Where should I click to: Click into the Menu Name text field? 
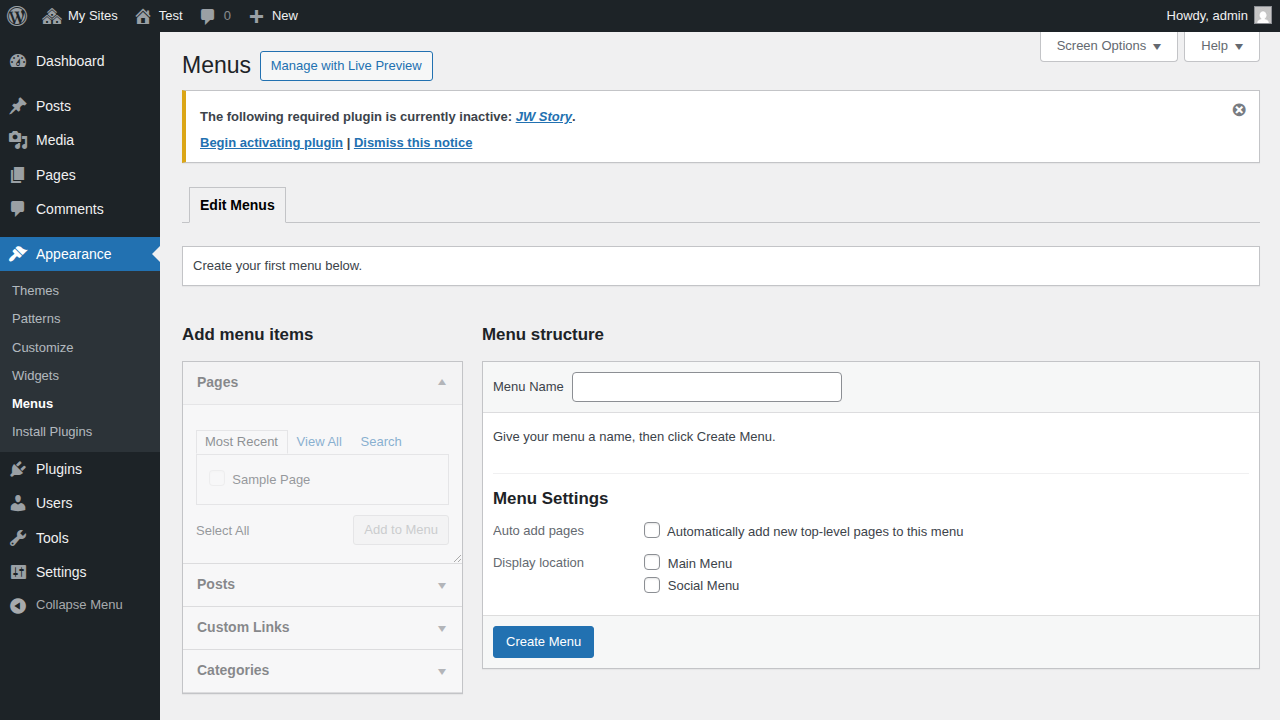706,387
